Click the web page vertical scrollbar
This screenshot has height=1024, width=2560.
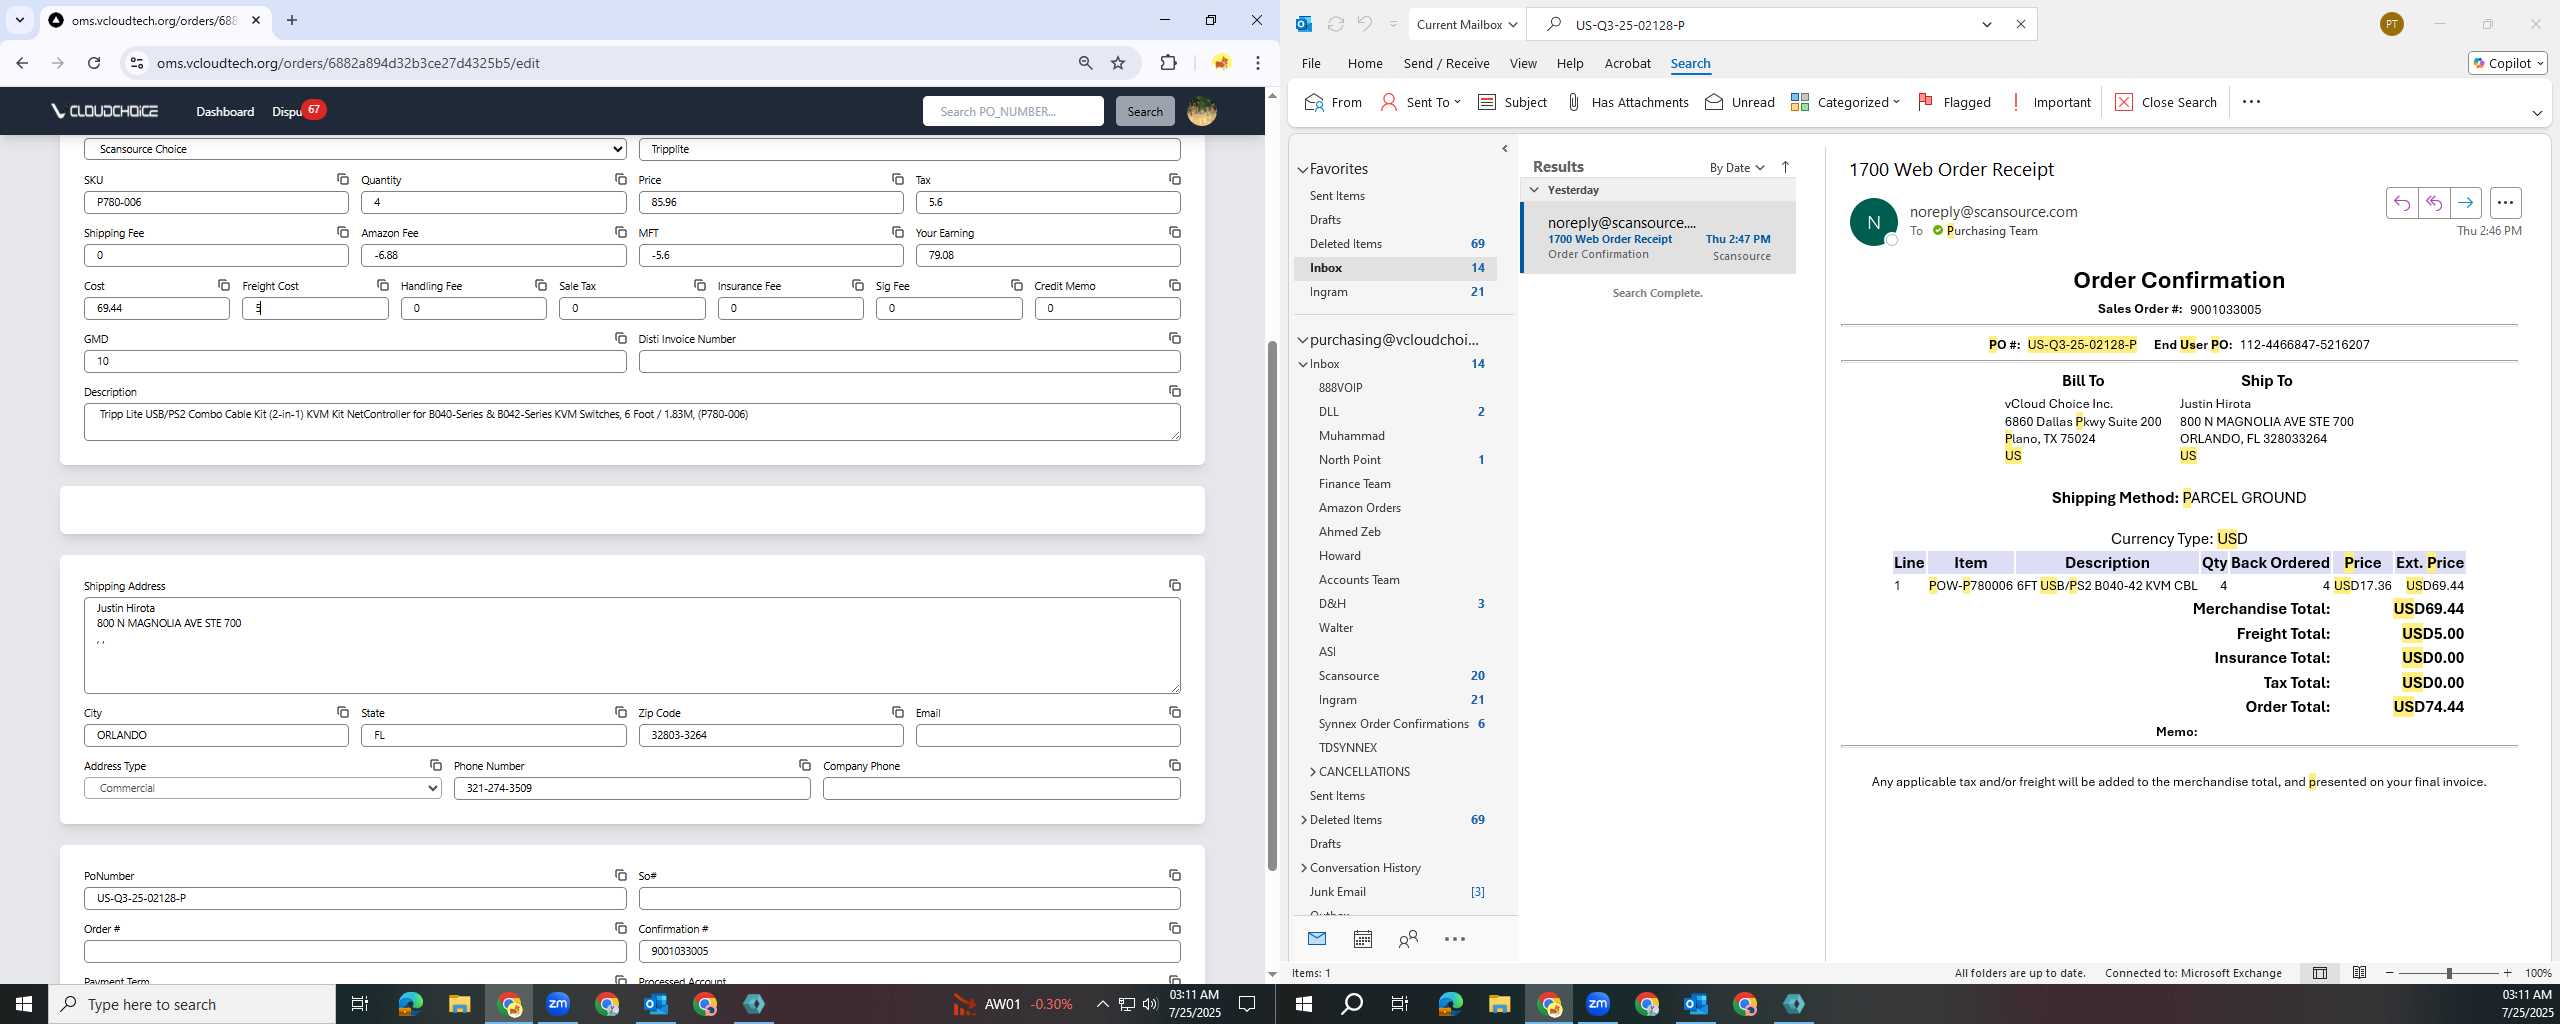1272,605
